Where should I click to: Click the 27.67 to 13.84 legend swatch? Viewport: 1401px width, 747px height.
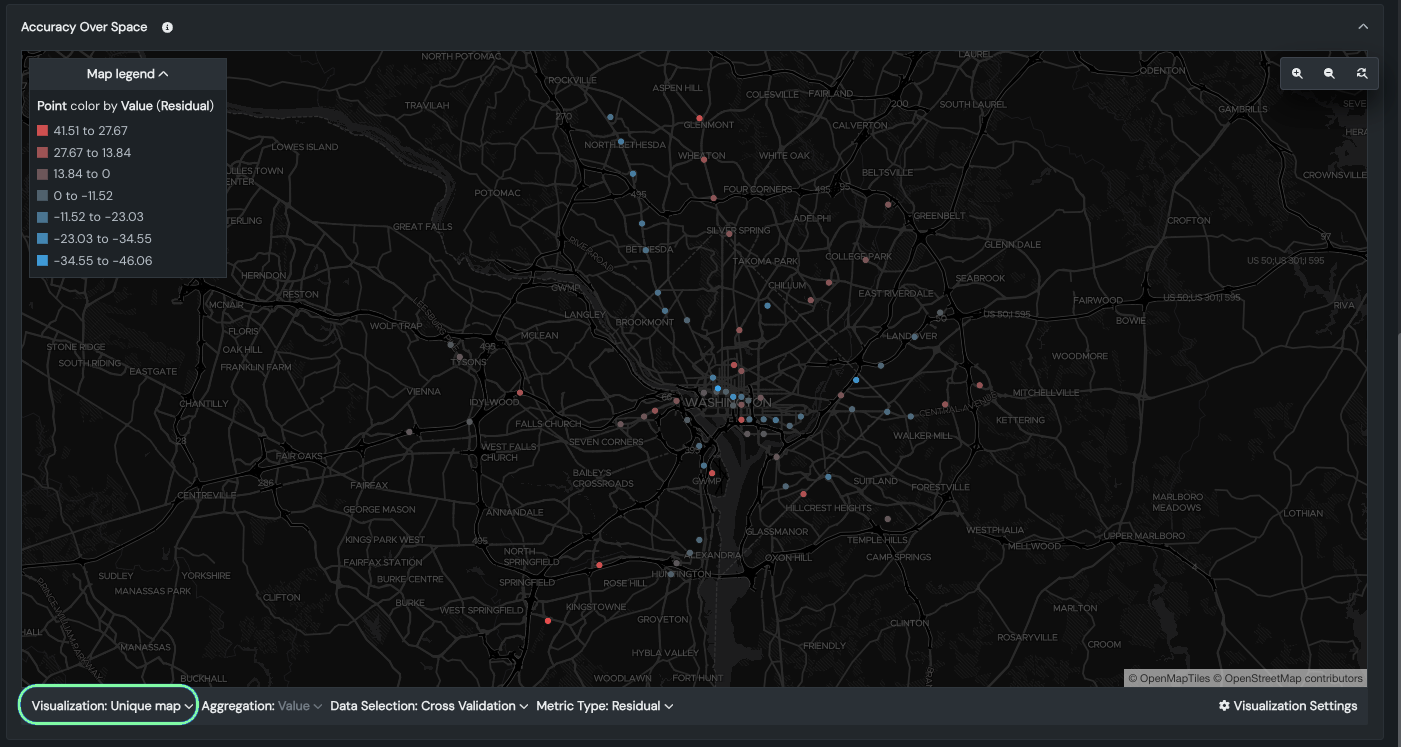tap(42, 153)
